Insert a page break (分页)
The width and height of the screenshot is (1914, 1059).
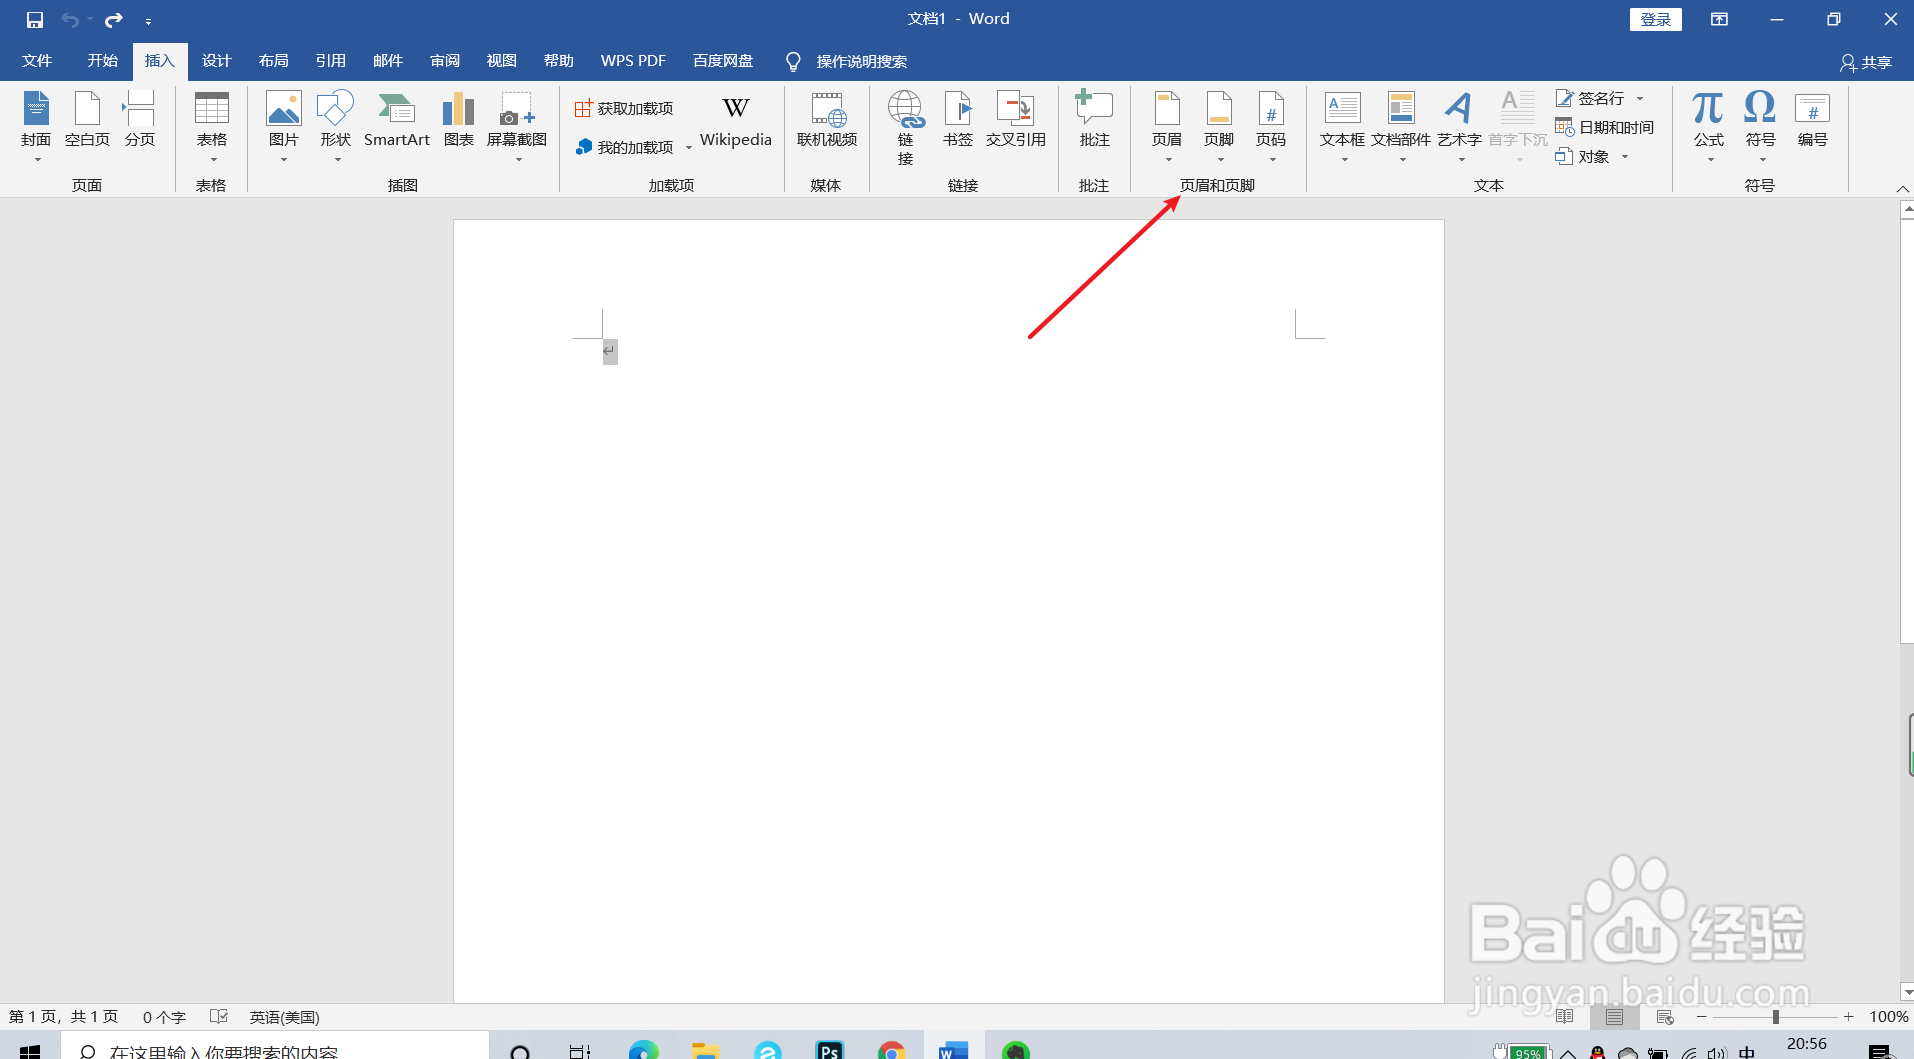coord(140,120)
